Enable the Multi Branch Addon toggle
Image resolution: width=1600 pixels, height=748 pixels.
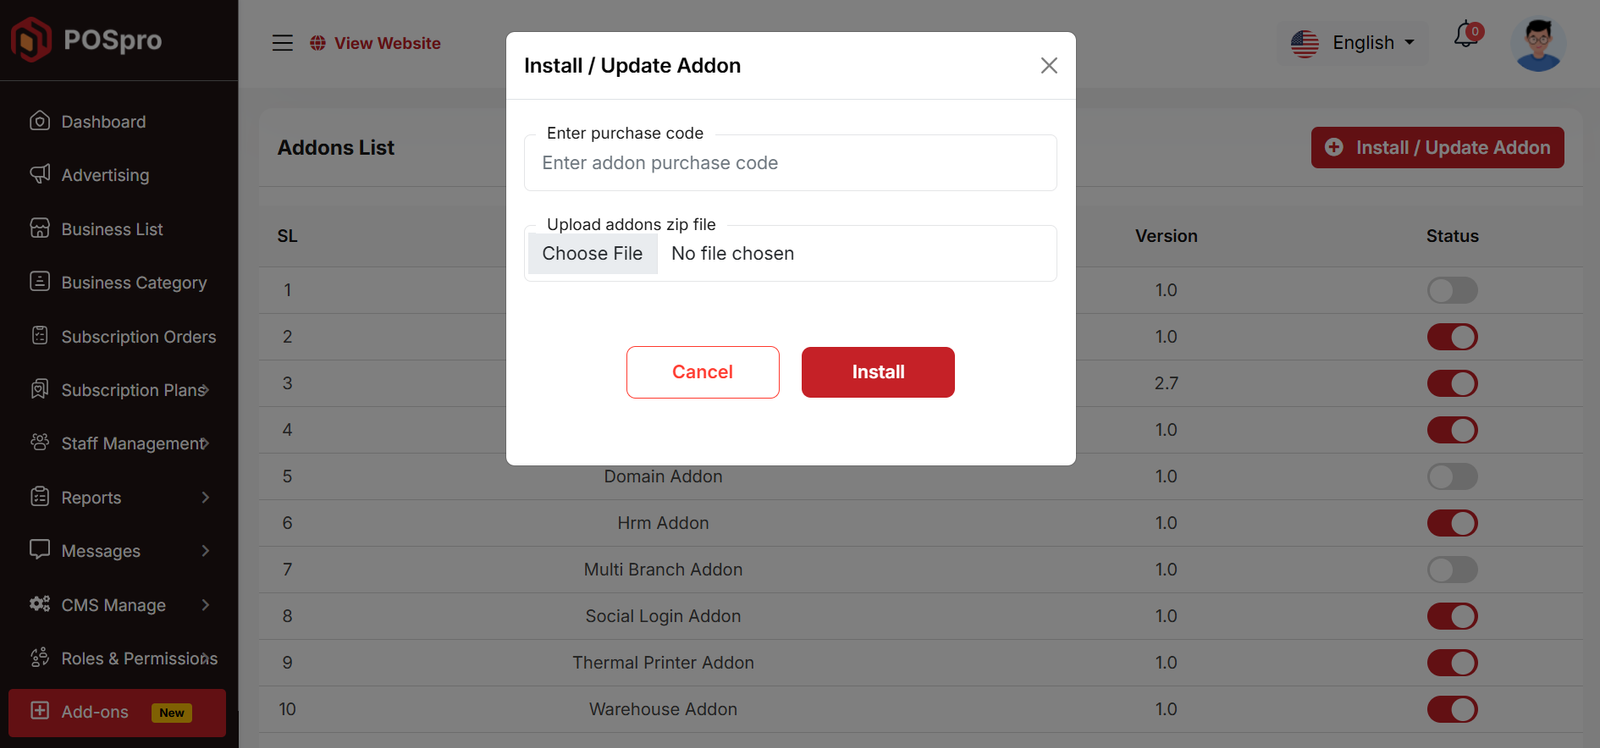(x=1452, y=570)
